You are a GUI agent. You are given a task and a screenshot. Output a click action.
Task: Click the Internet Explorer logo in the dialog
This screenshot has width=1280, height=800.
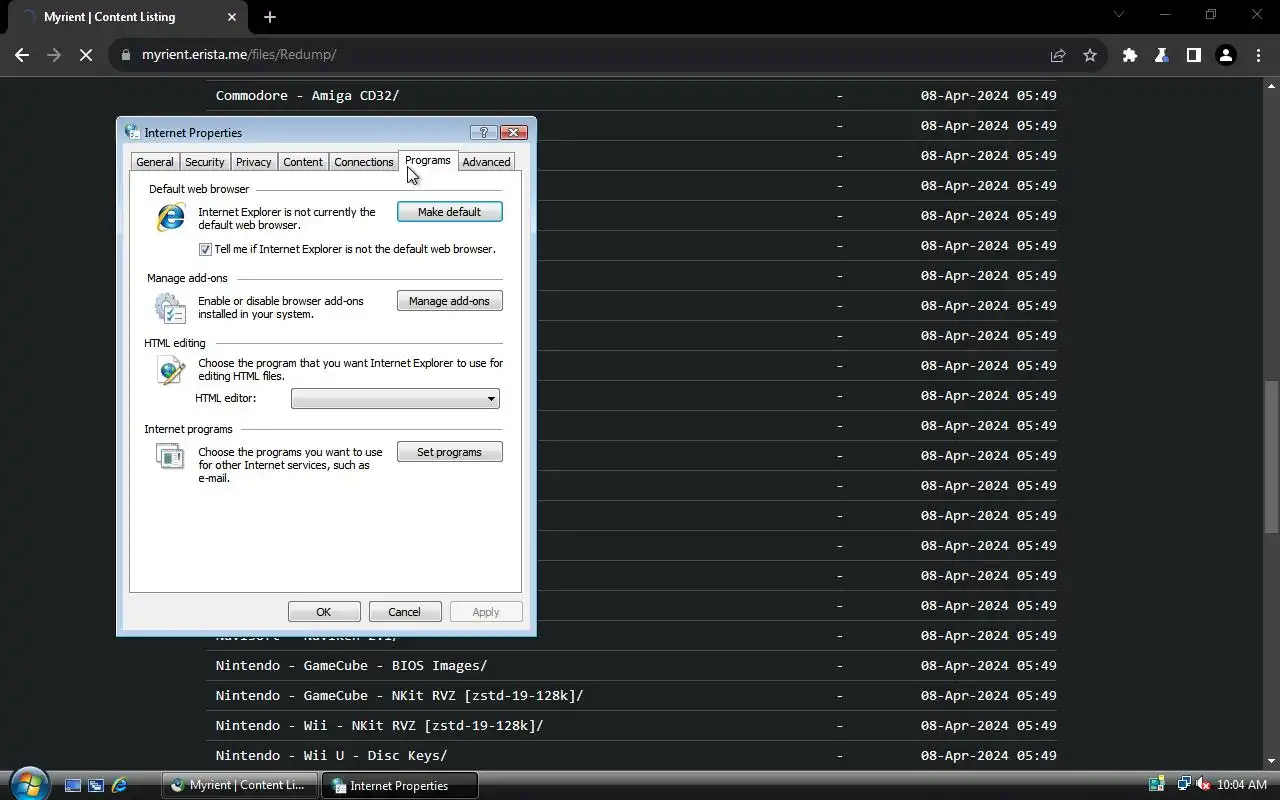tap(171, 217)
